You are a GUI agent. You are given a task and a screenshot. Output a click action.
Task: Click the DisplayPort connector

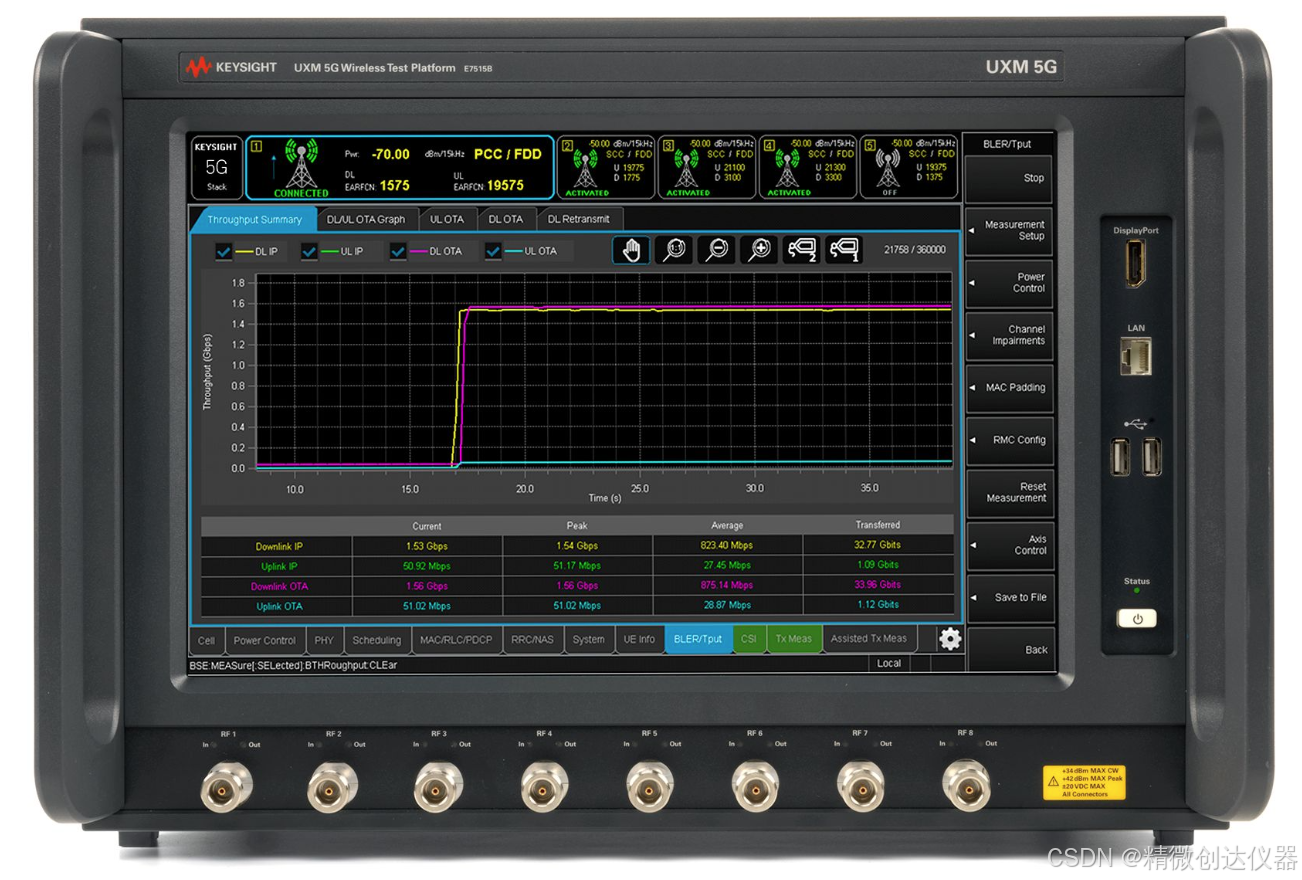pos(1136,263)
